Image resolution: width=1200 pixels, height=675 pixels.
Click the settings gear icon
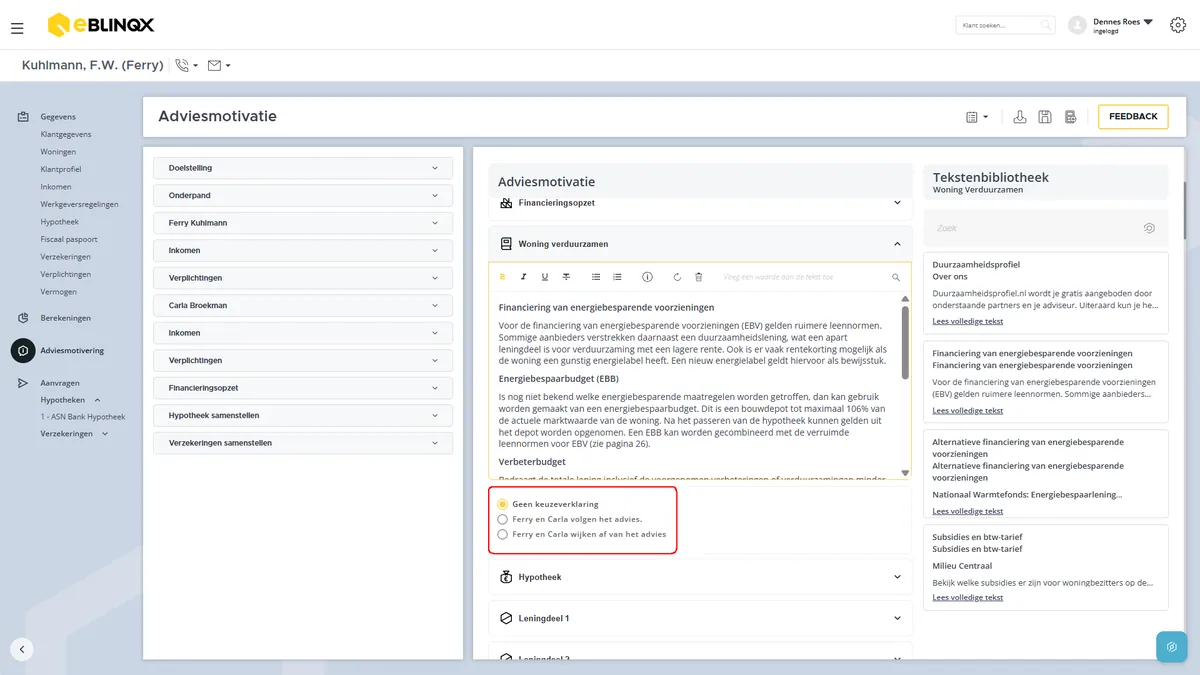(x=1178, y=25)
